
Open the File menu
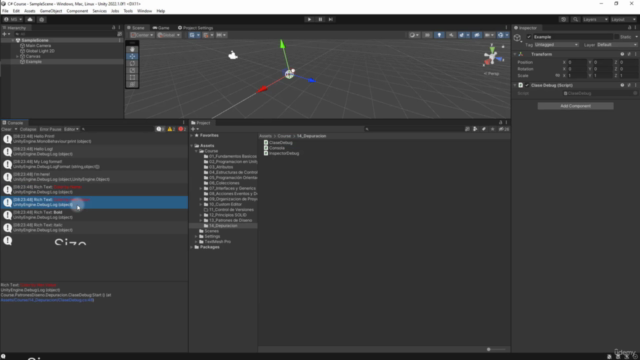pyautogui.click(x=5, y=11)
